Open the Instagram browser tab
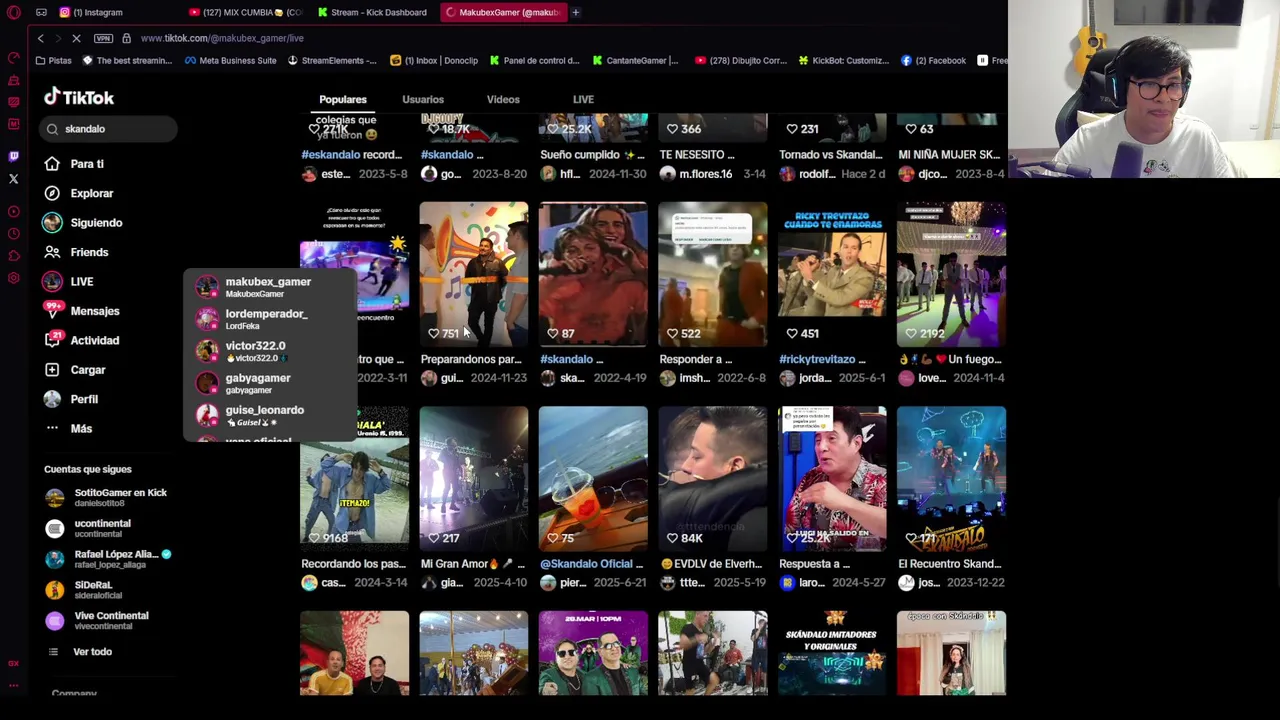Screen dimensions: 1280x720 click(x=92, y=12)
